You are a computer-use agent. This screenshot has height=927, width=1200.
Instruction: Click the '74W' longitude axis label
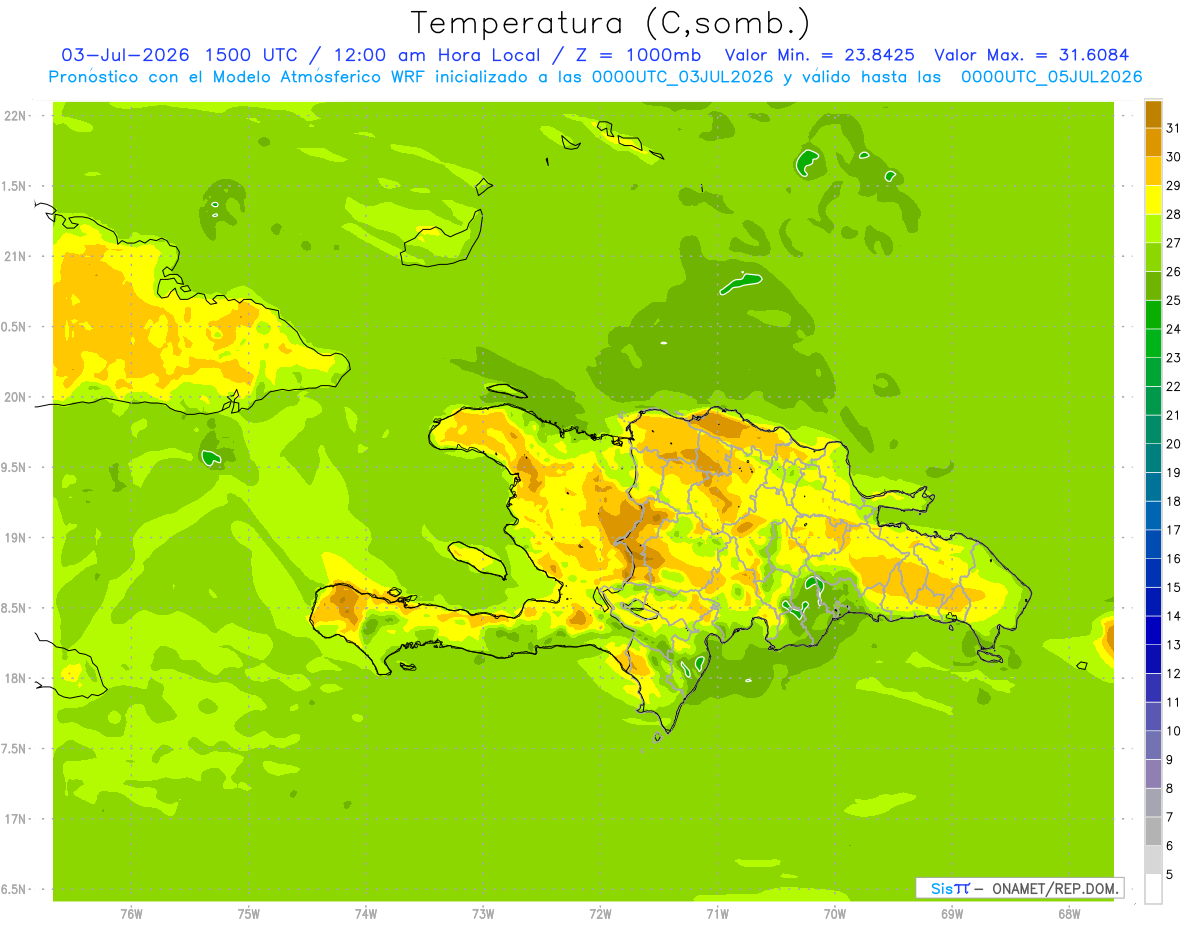pyautogui.click(x=366, y=914)
